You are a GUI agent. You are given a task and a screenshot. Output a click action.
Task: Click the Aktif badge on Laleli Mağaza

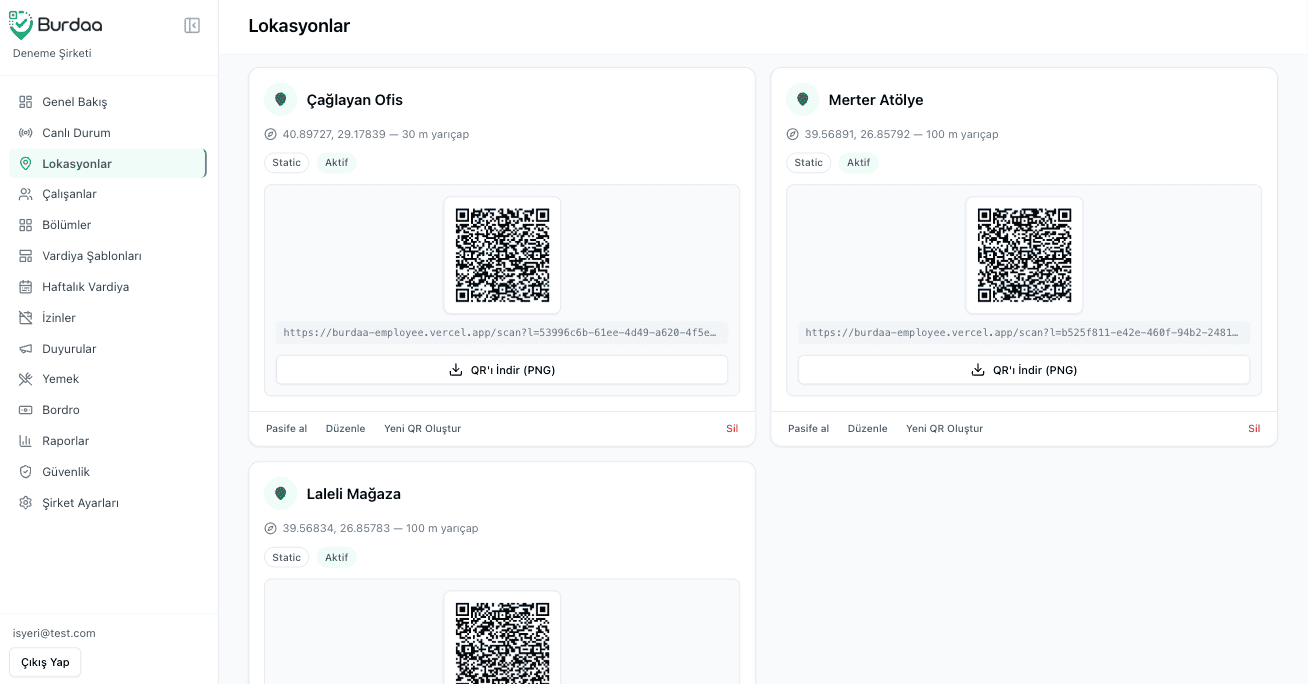pyautogui.click(x=337, y=557)
